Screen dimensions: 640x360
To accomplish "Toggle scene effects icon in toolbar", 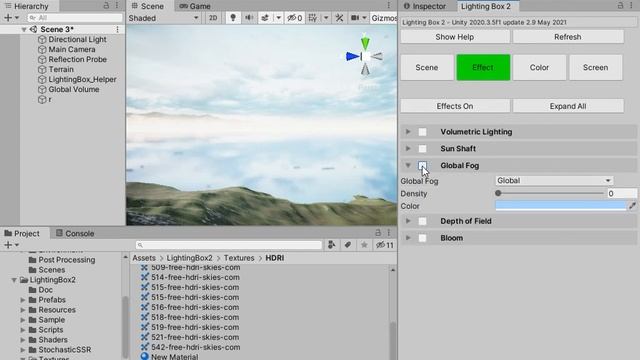I will click(265, 18).
